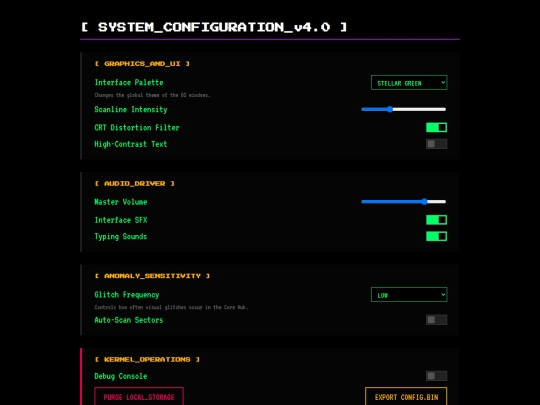Turn off Interface SFX toggle
540x405 pixels.
point(436,220)
